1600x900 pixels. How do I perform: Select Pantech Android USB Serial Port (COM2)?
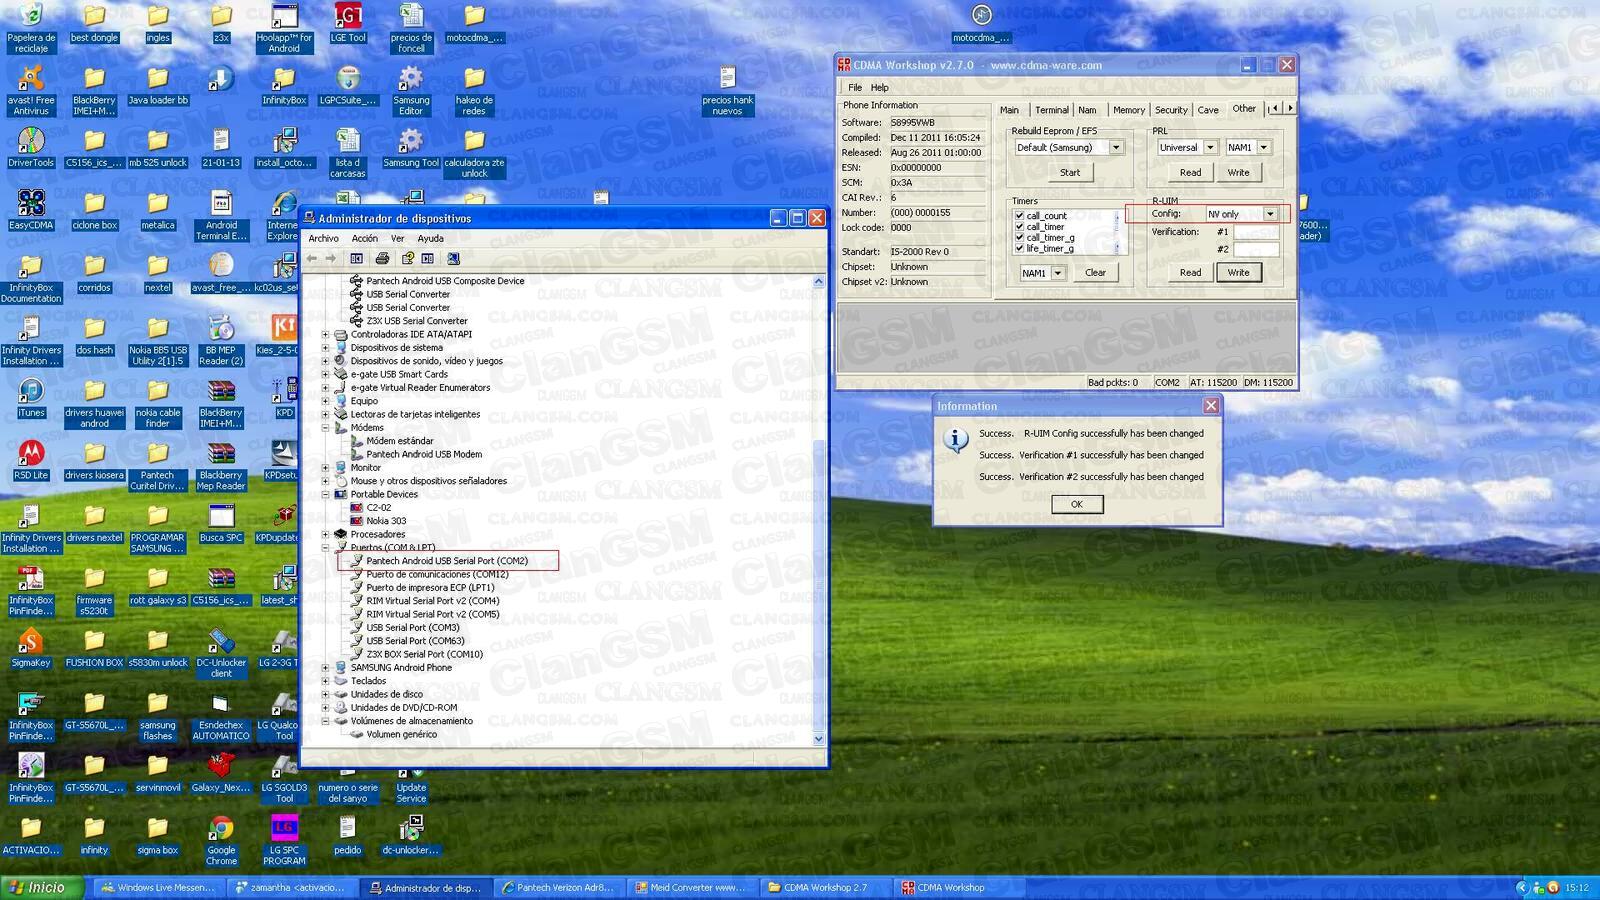point(446,561)
